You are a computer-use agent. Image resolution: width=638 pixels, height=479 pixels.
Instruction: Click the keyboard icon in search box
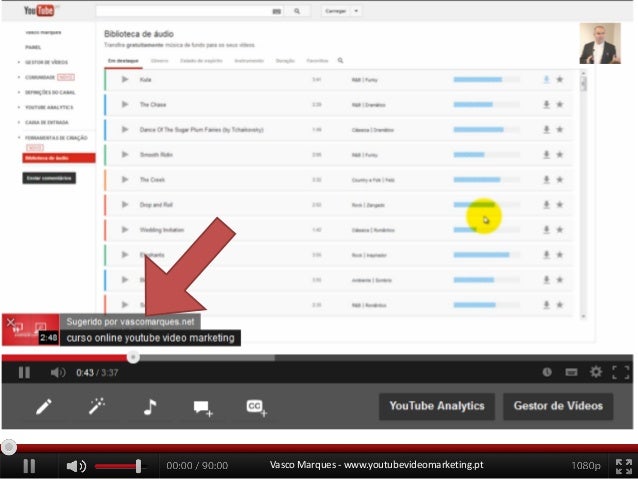277,11
